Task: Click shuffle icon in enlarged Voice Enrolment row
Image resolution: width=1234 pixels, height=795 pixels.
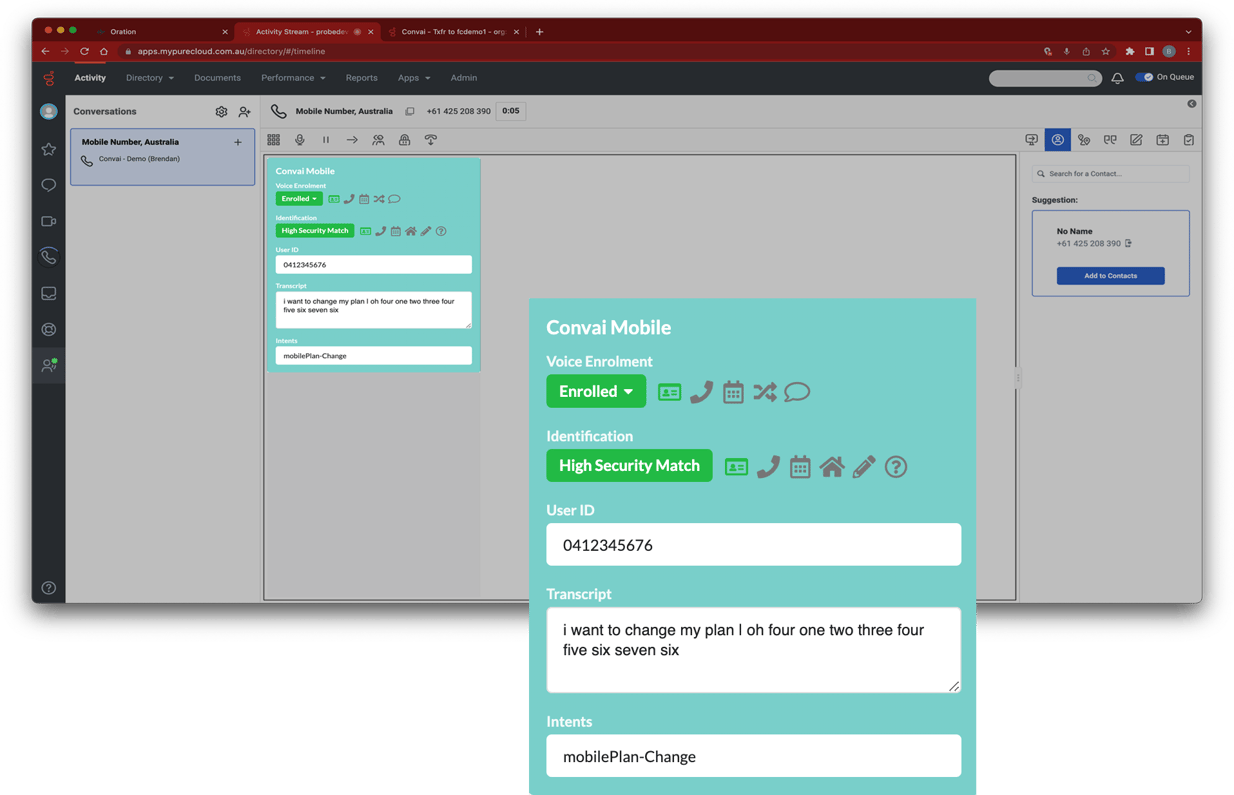Action: (x=765, y=392)
